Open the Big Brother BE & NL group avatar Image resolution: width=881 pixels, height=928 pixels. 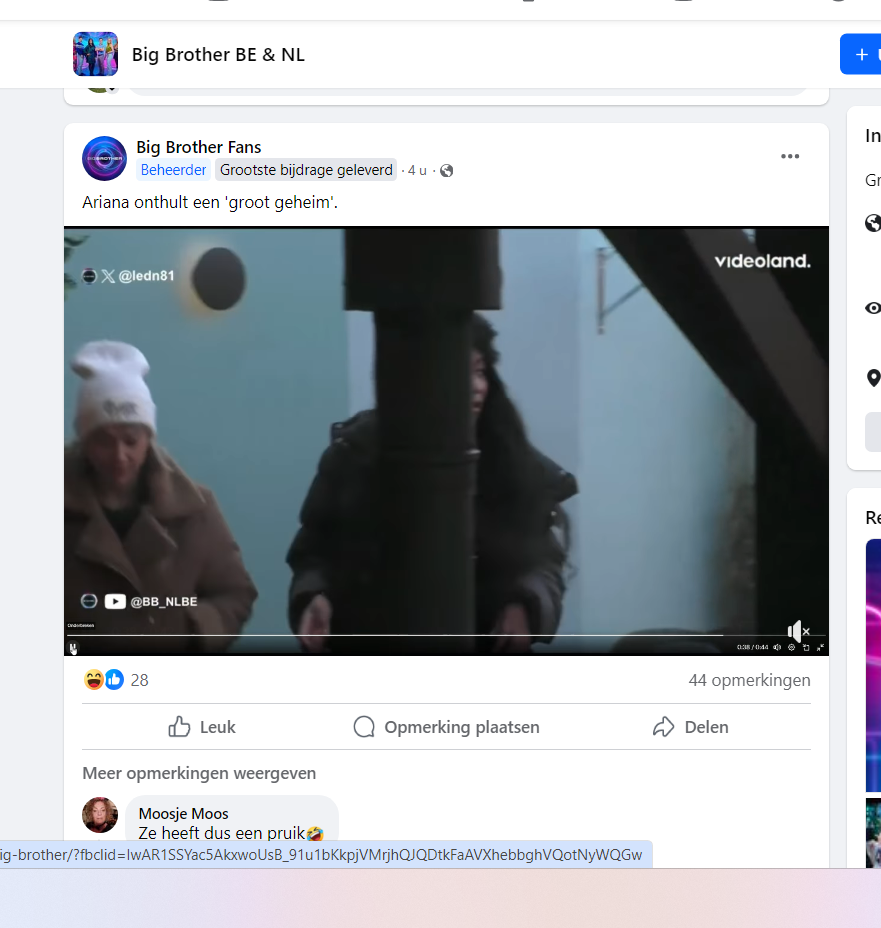95,54
